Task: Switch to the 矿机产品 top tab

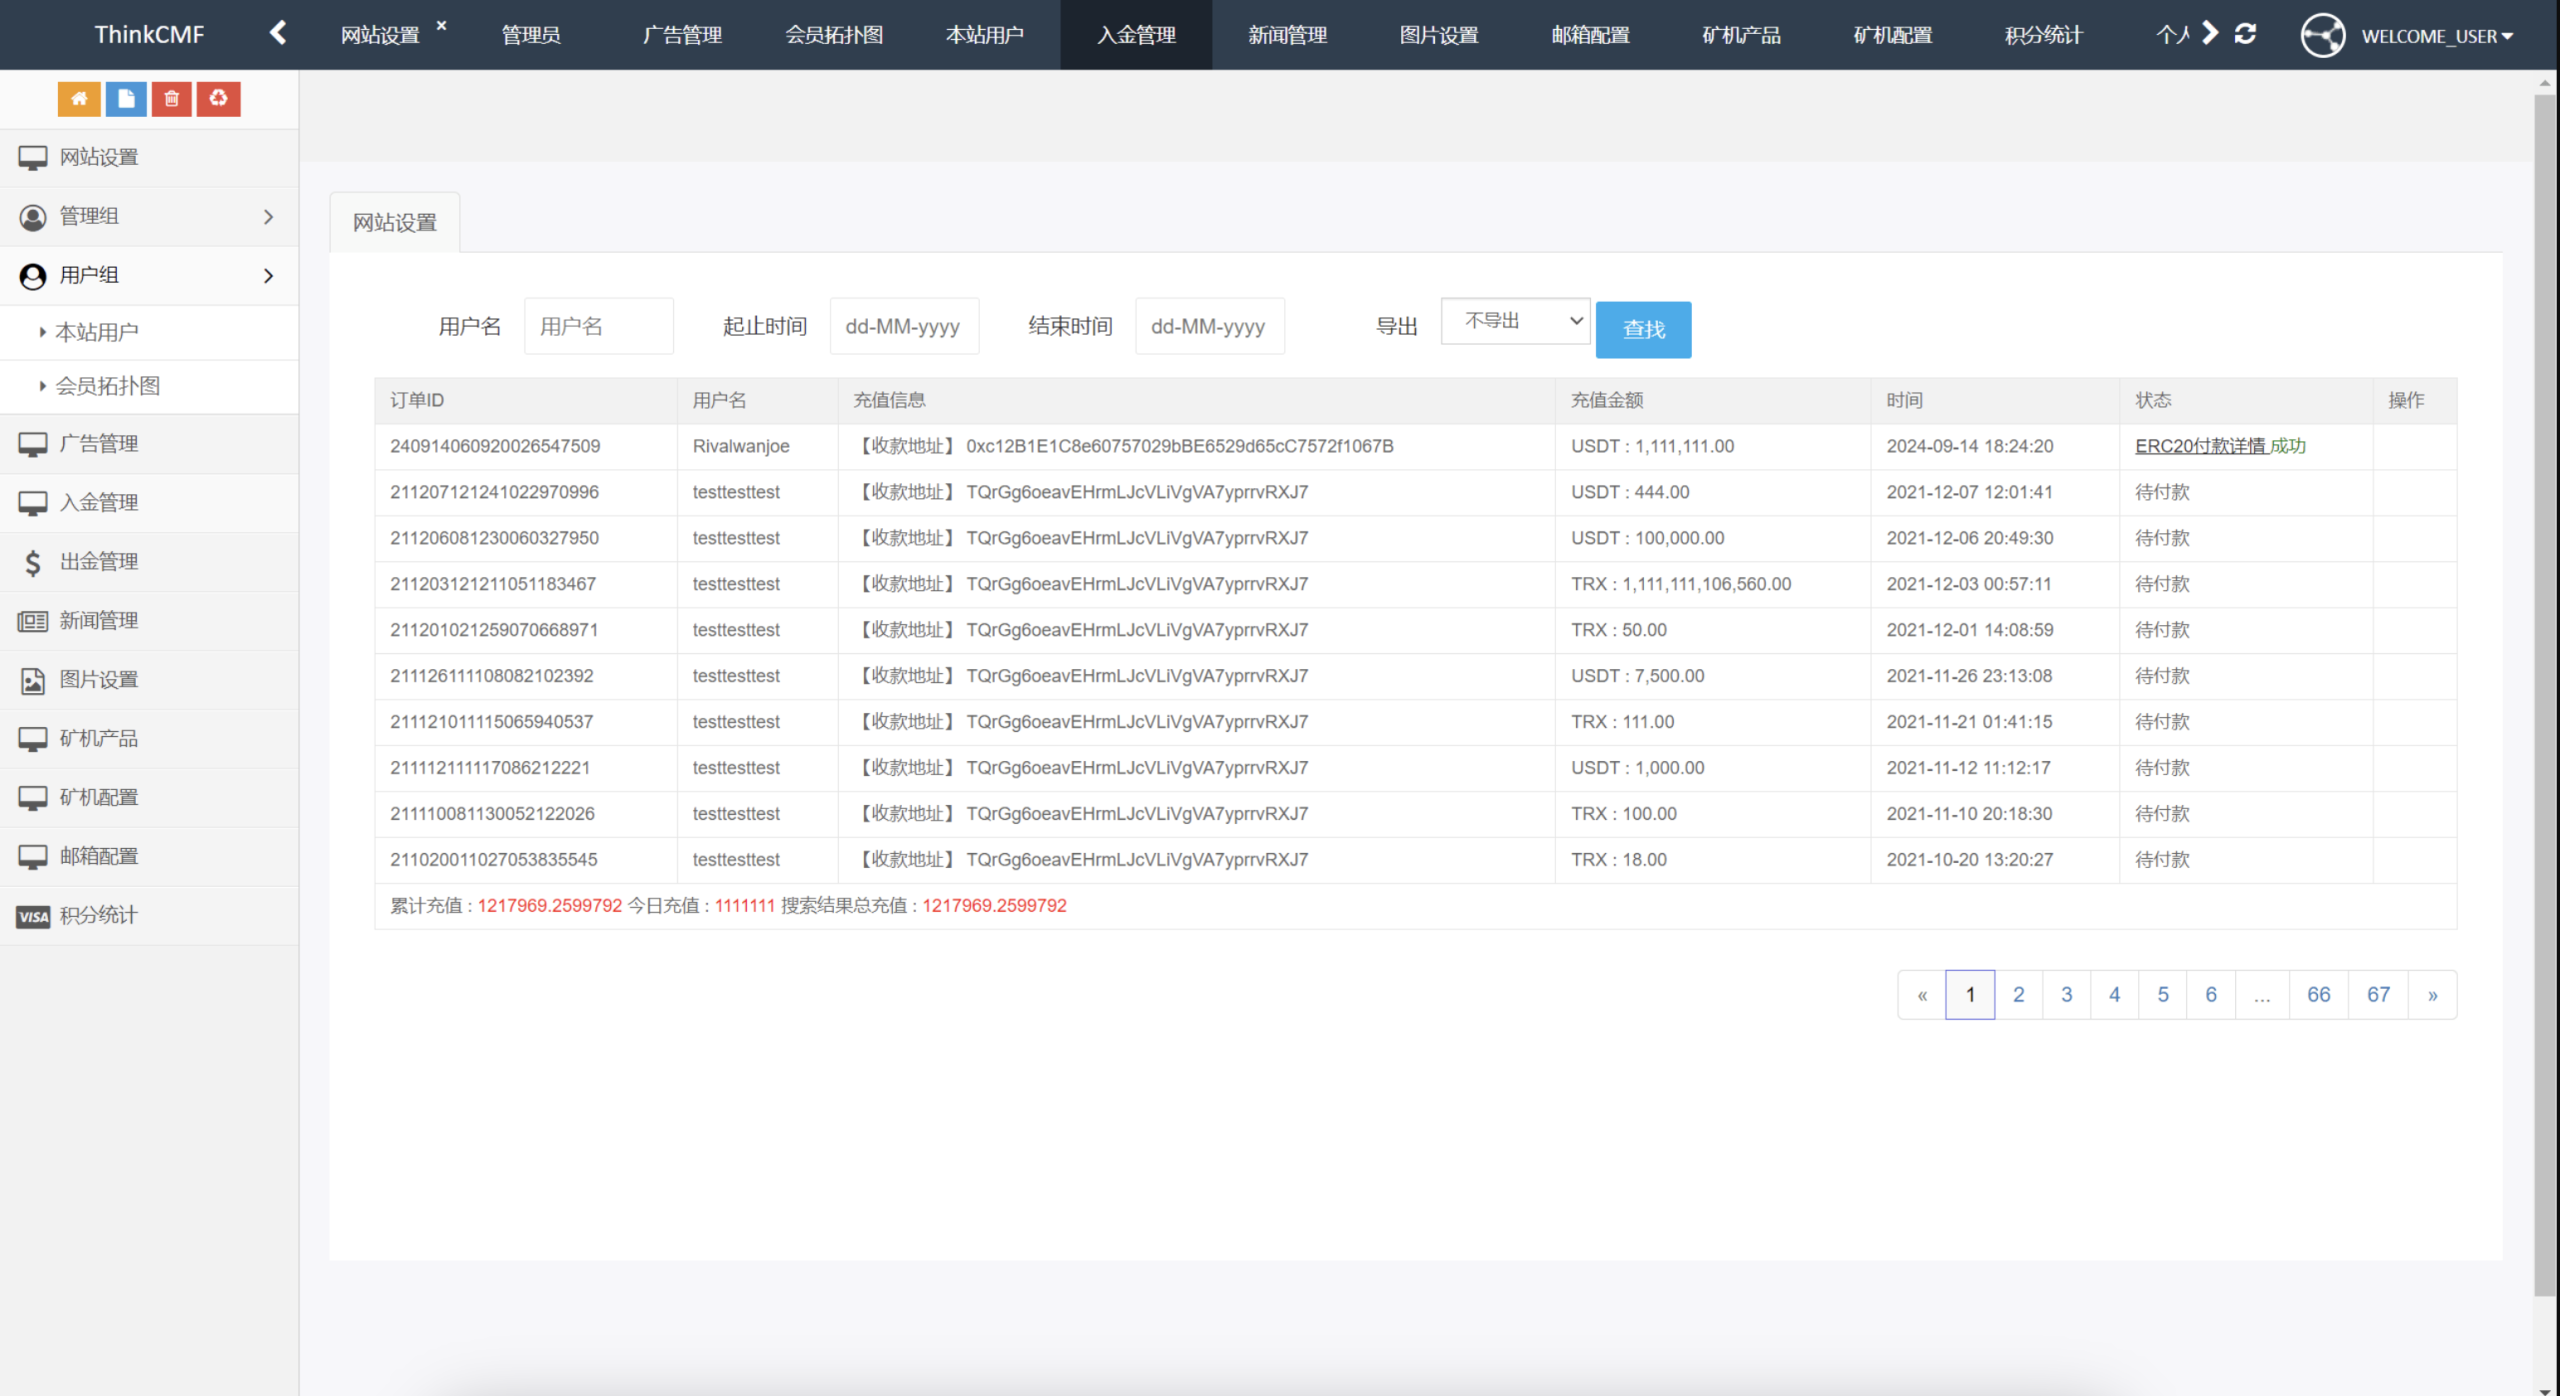Action: pyautogui.click(x=1741, y=35)
